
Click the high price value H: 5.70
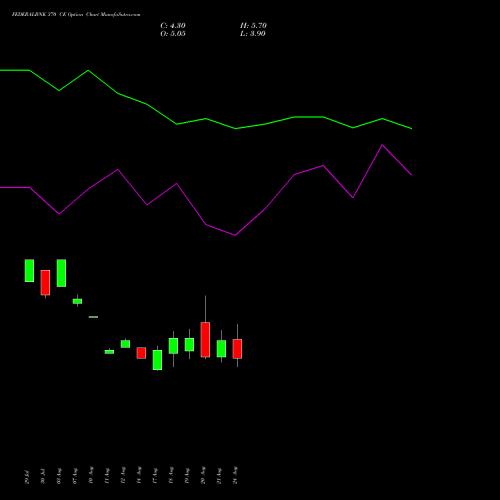[x=253, y=26]
